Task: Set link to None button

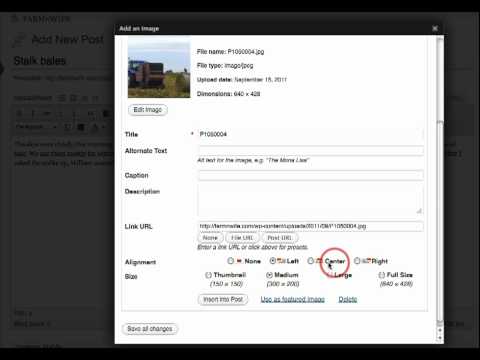Action: click(210, 238)
